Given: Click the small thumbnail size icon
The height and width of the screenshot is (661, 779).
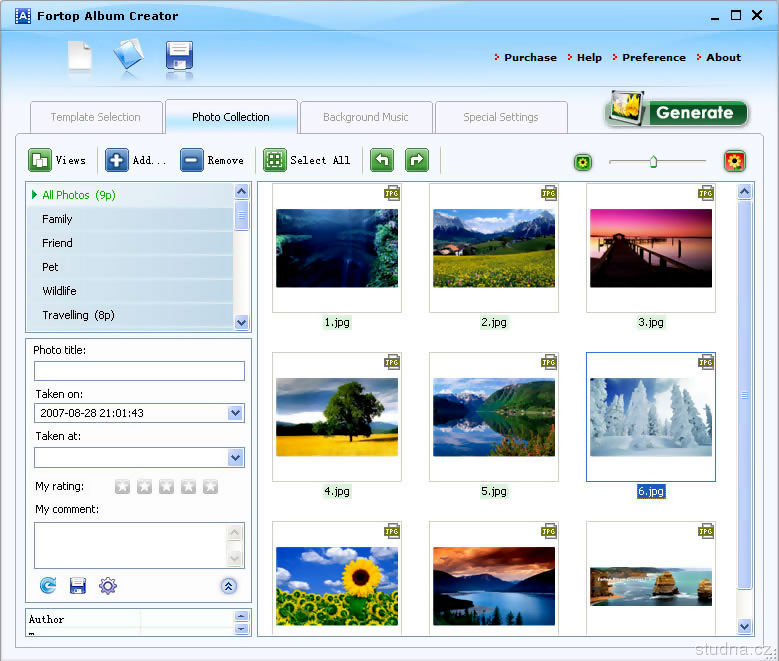Looking at the screenshot, I should coord(582,161).
